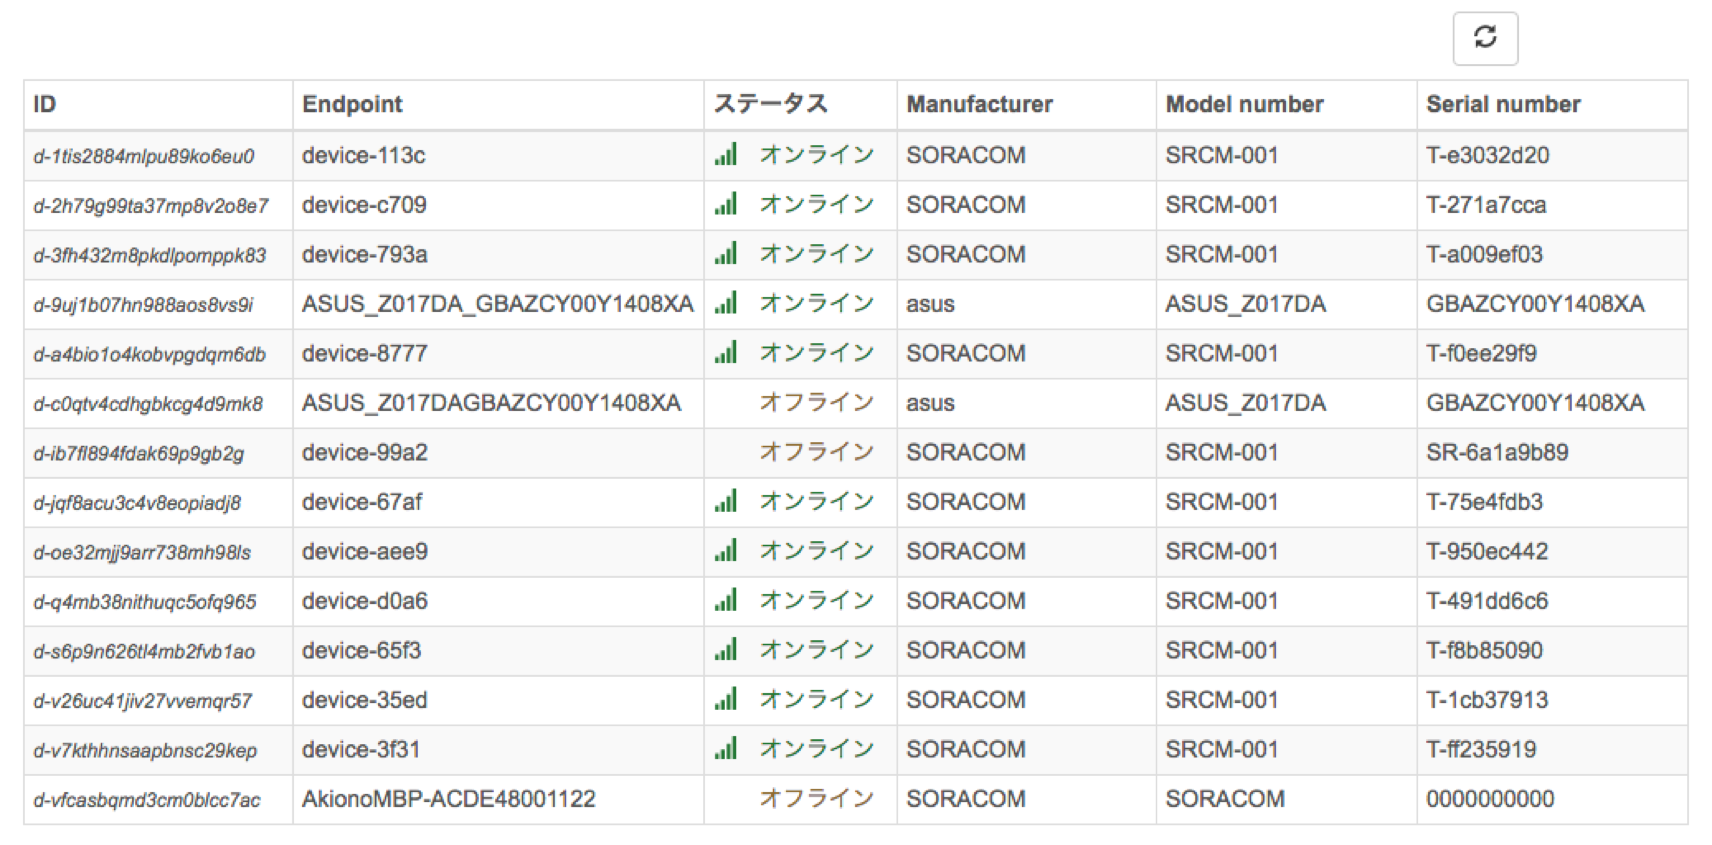
Task: Click オンライン status text of device-3f31
Action: pyautogui.click(x=817, y=749)
